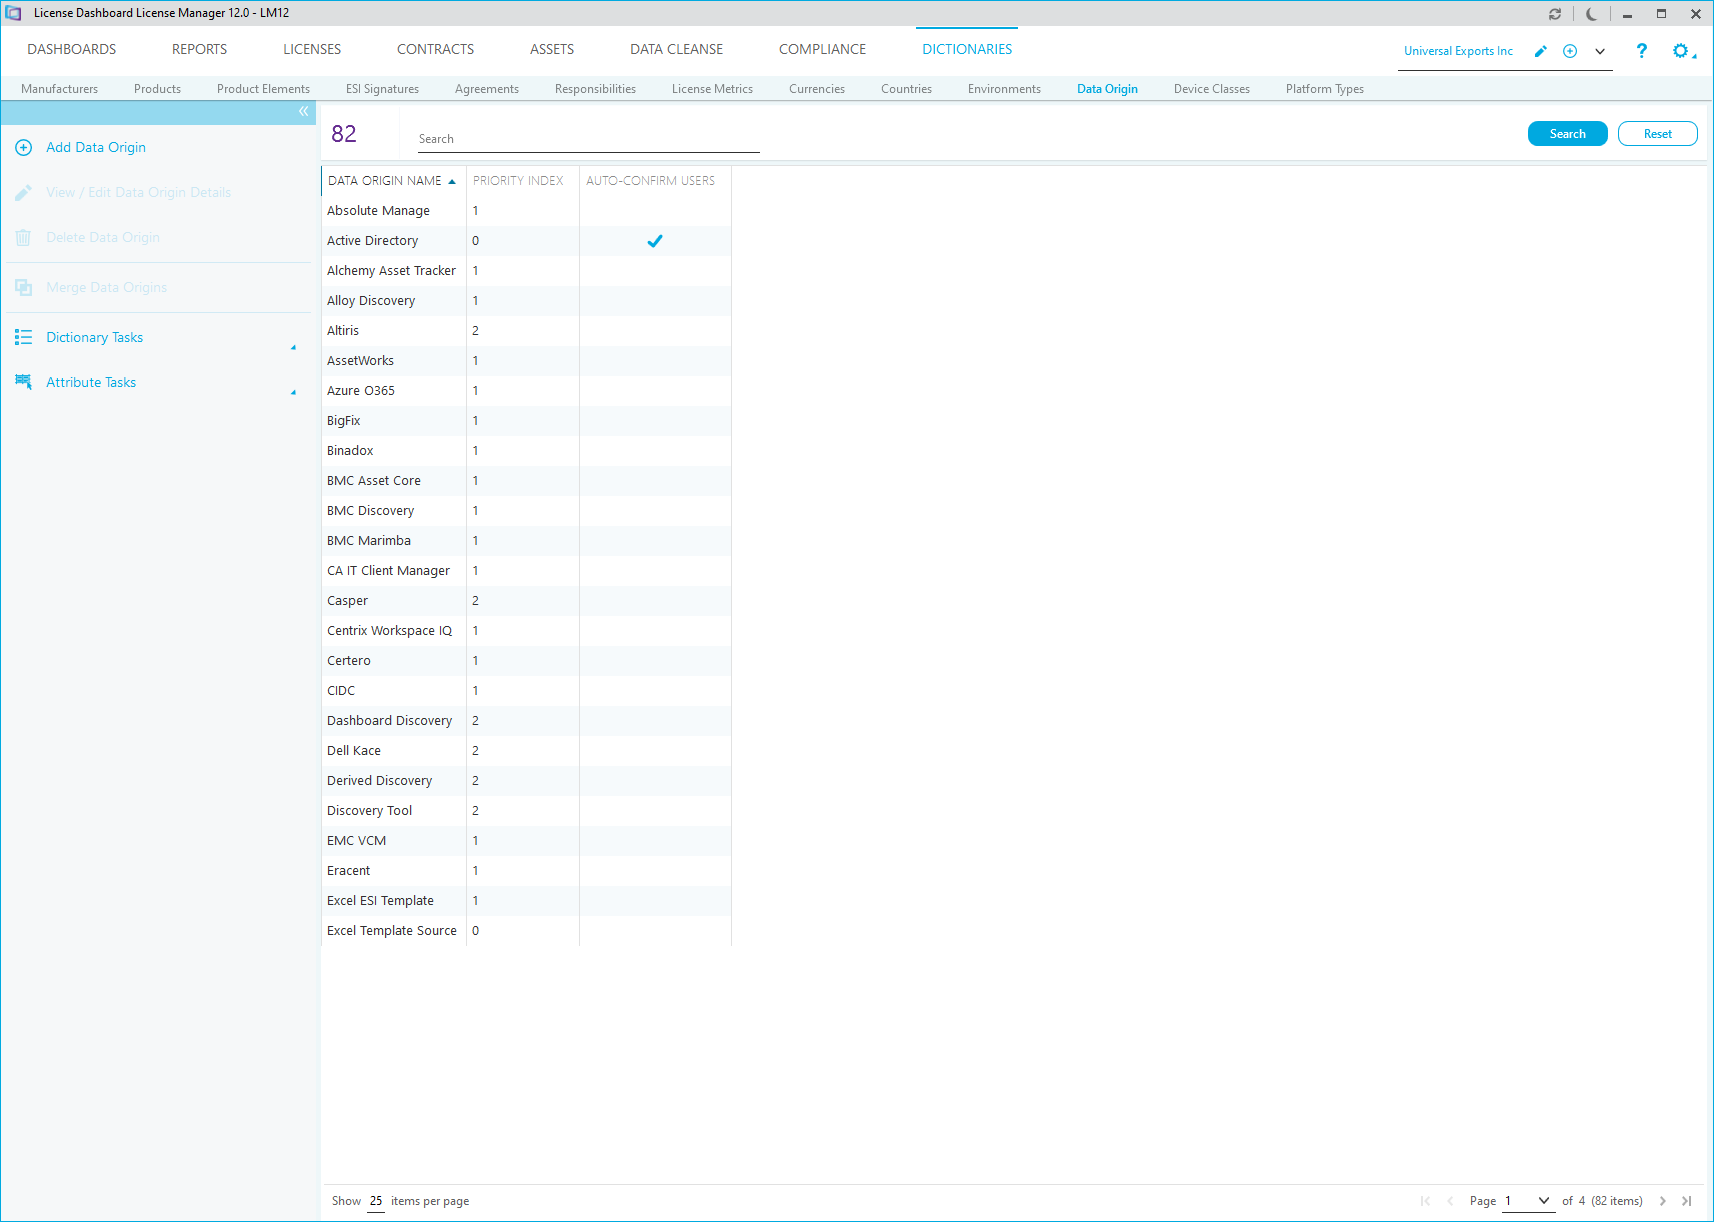
Task: Open the settings gear icon
Action: tap(1681, 50)
